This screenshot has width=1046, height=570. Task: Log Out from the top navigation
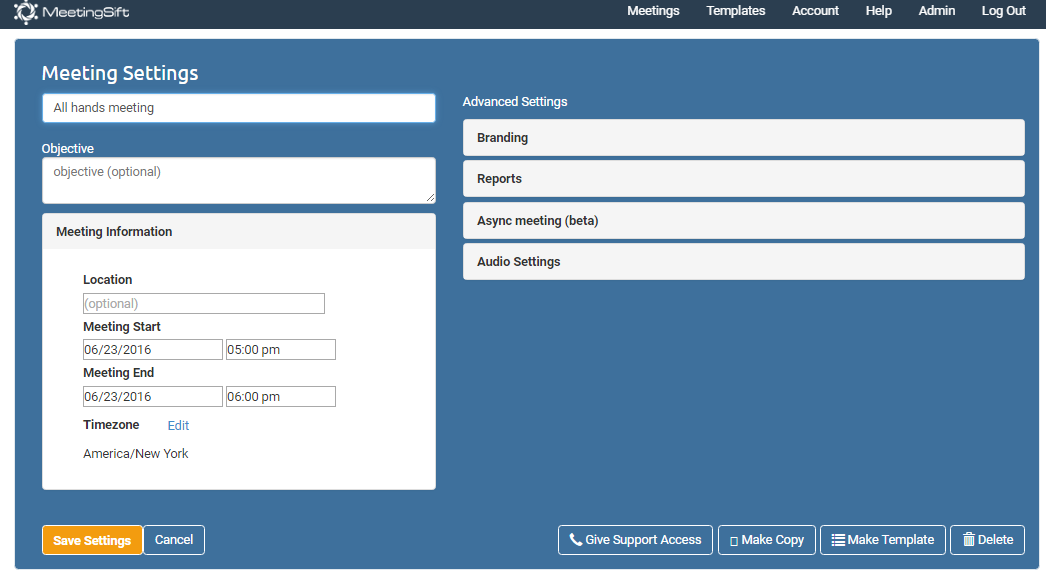pos(1003,11)
